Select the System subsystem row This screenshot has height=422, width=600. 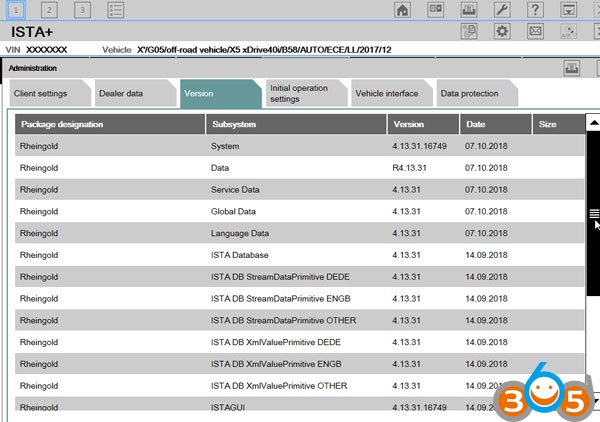pos(300,146)
